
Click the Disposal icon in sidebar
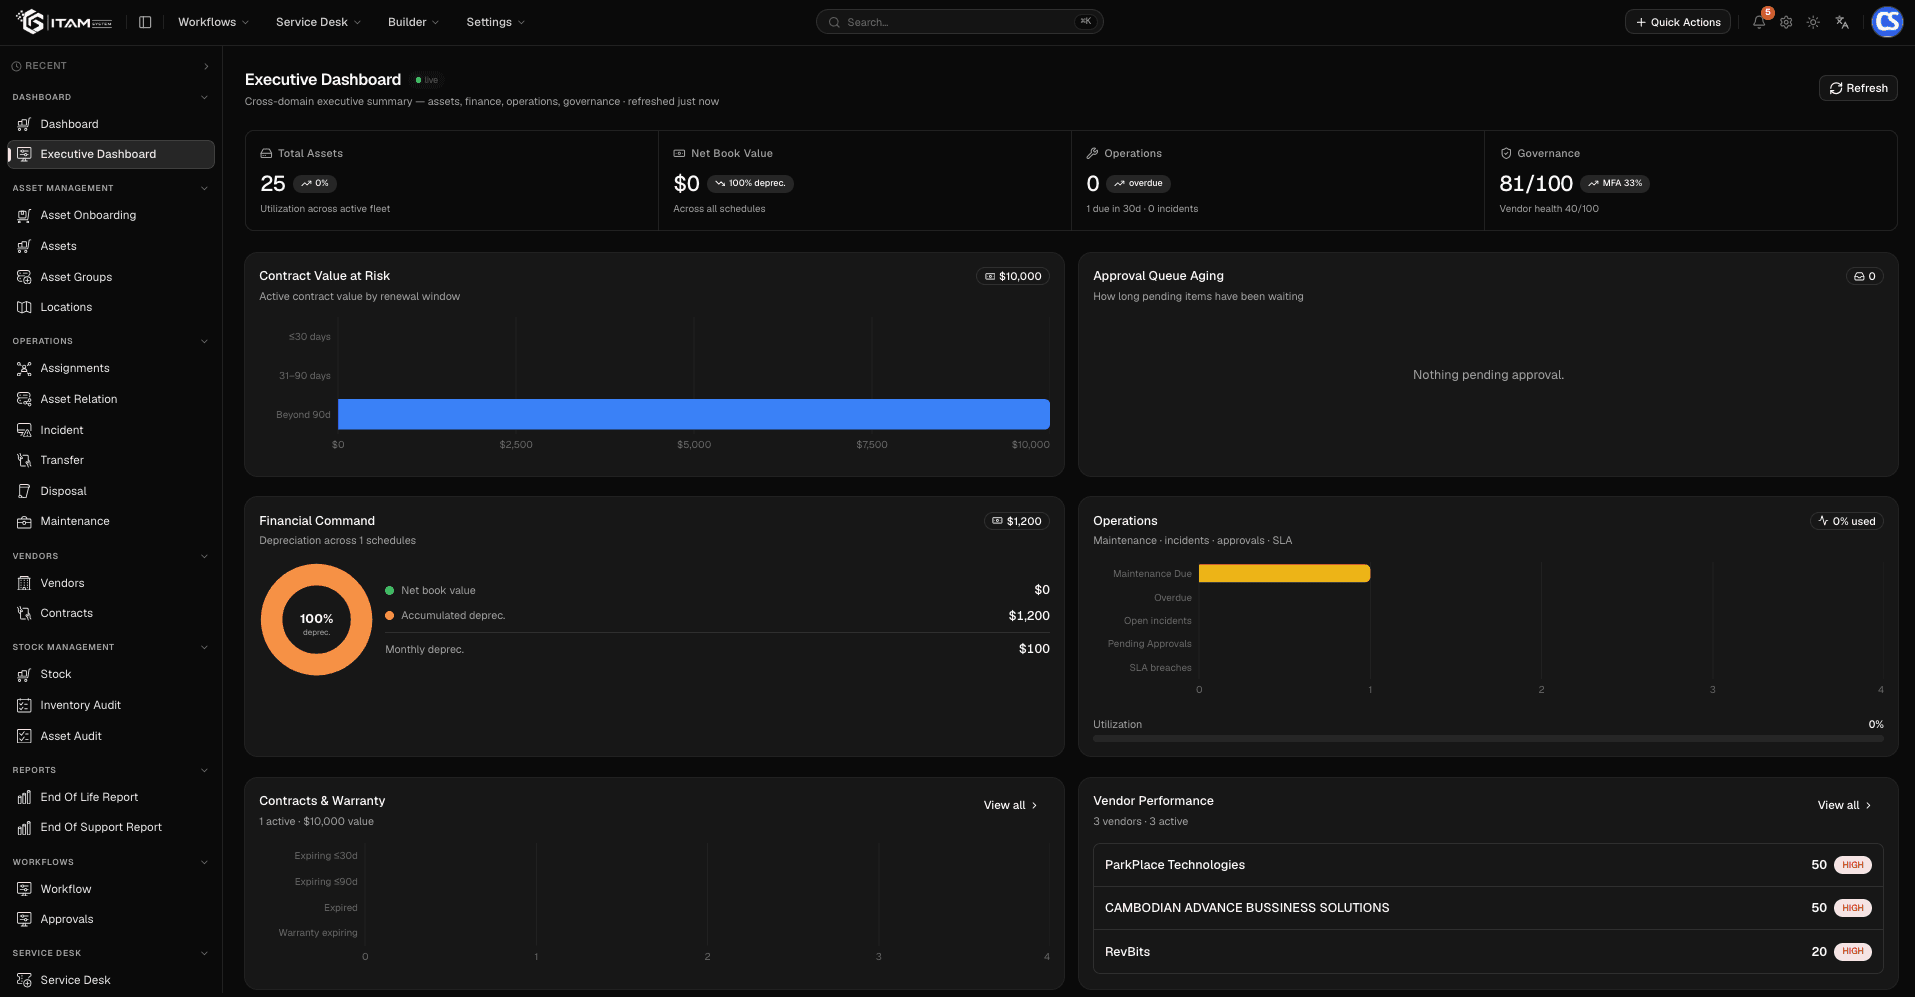click(24, 491)
